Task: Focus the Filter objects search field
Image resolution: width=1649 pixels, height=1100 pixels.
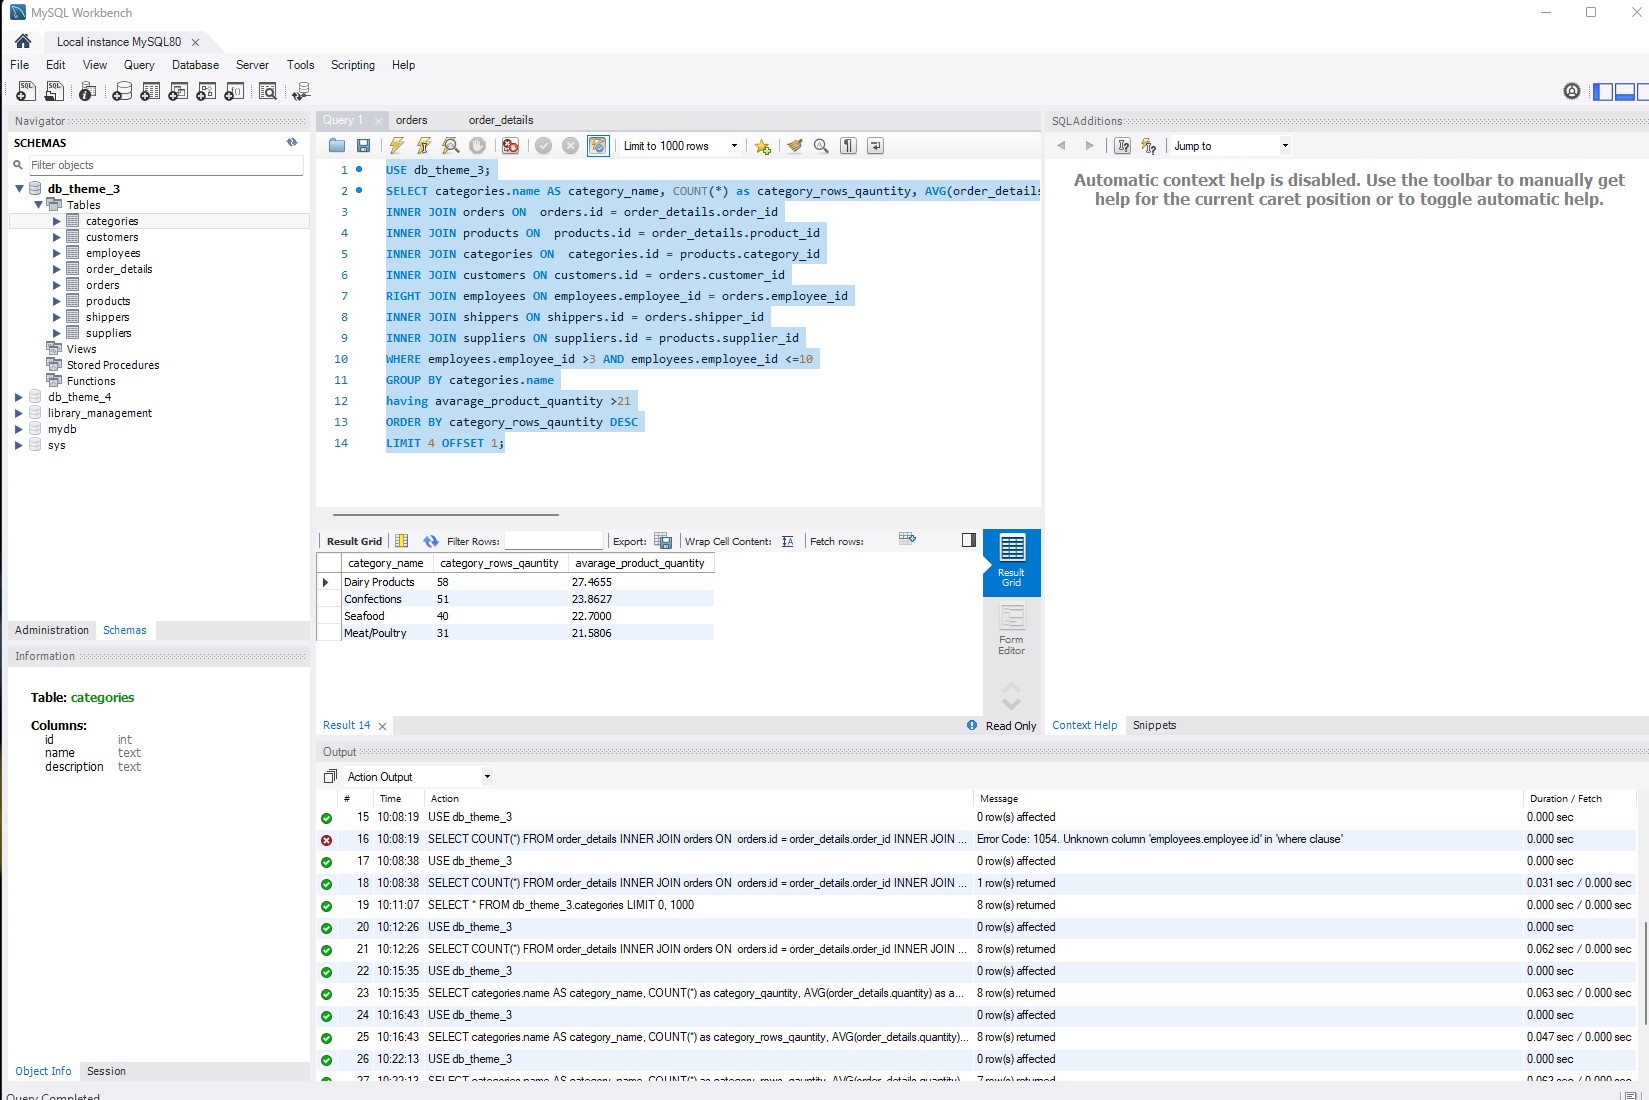Action: click(x=165, y=165)
